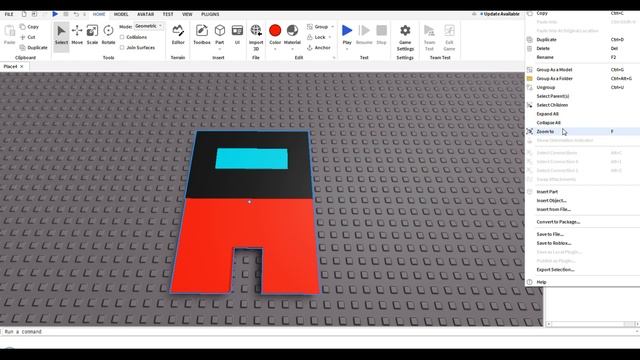Activate the Move tool
Screen dimensions: 640x360
pyautogui.click(x=77, y=34)
